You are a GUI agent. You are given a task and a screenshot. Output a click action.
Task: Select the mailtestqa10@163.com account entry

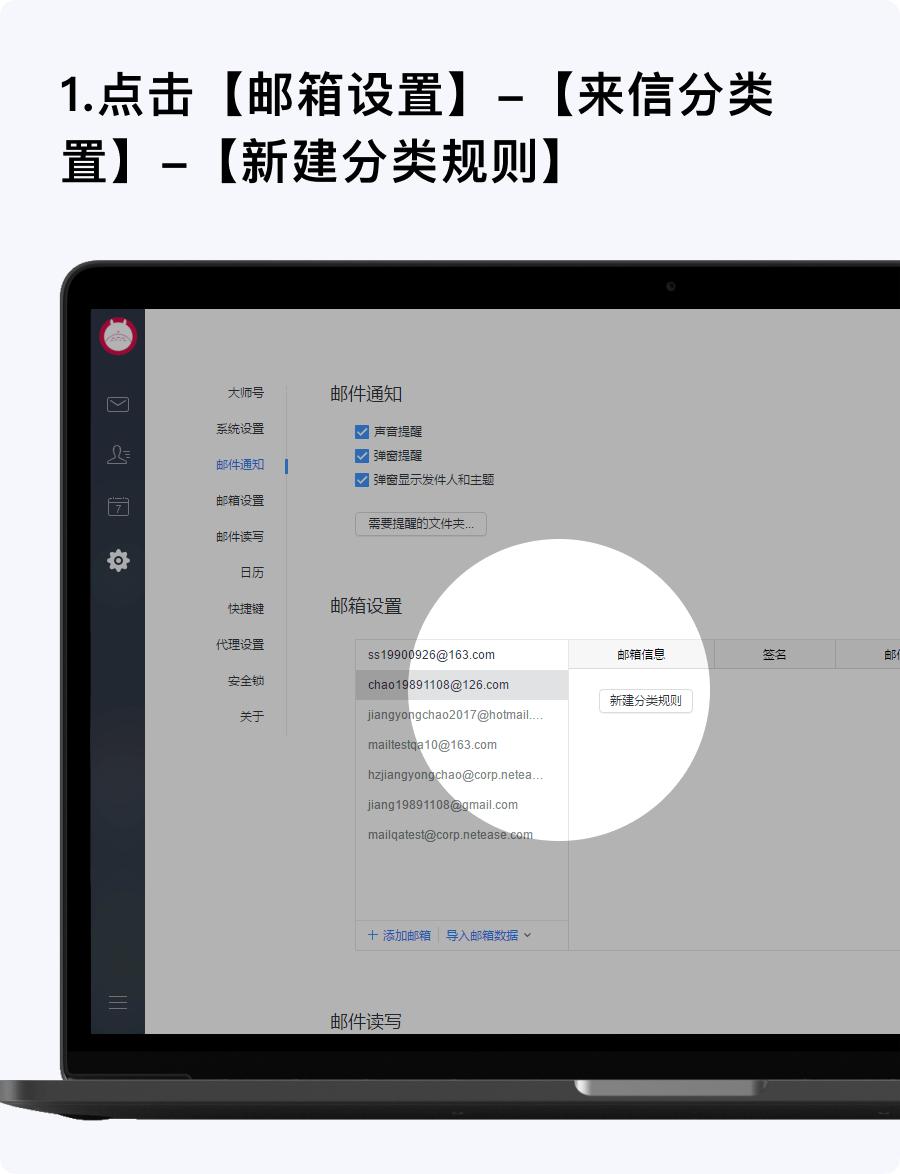[433, 745]
